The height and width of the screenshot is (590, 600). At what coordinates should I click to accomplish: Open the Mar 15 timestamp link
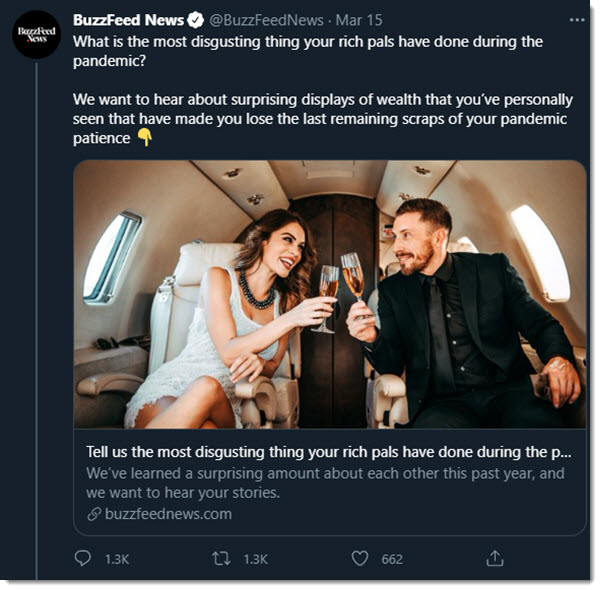[357, 21]
